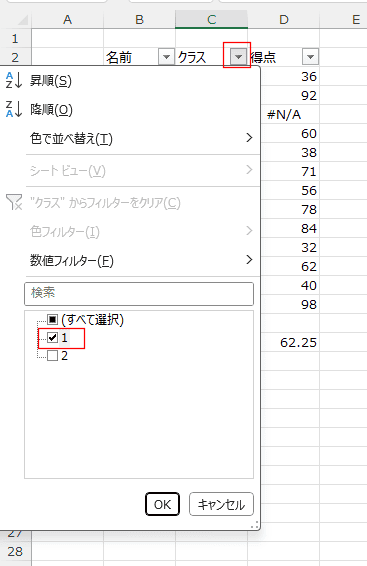
Task: Select column C header
Action: 211,19
